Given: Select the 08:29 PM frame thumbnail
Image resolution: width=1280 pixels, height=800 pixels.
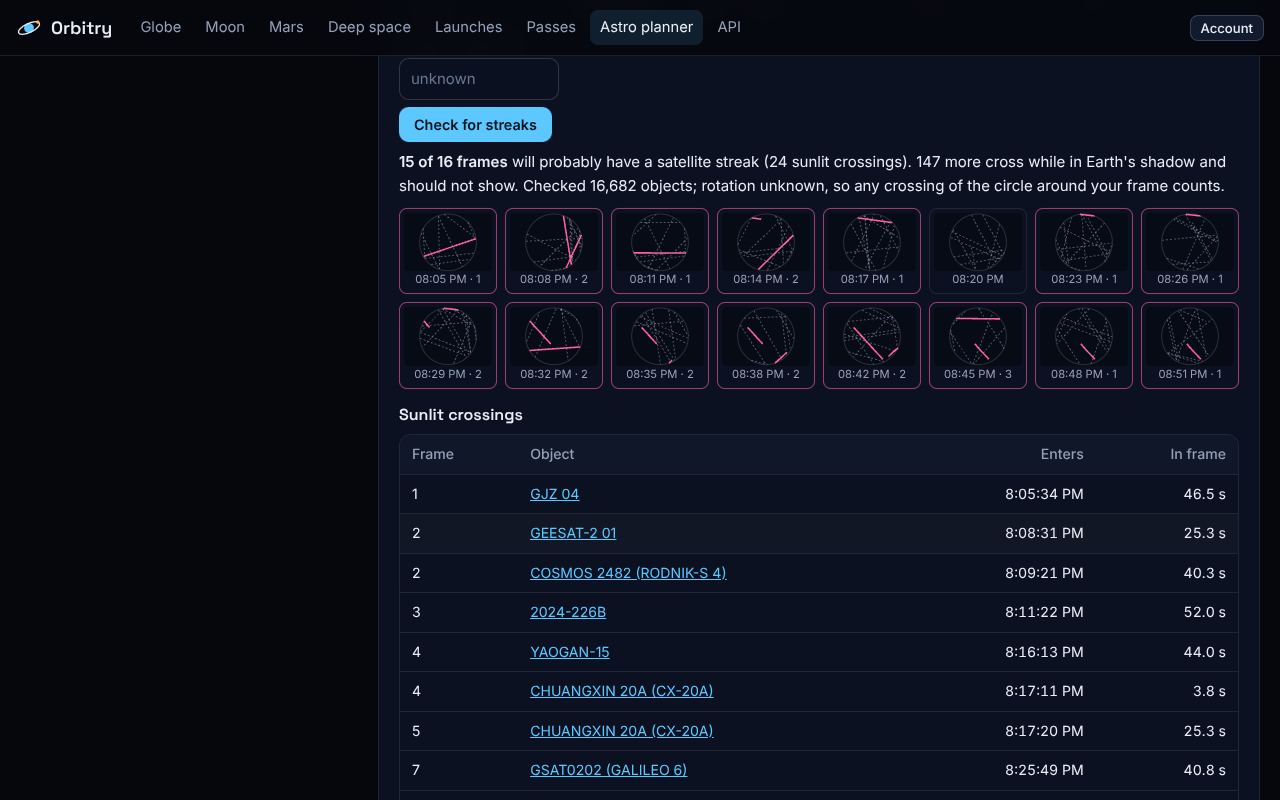Looking at the screenshot, I should click(x=448, y=345).
